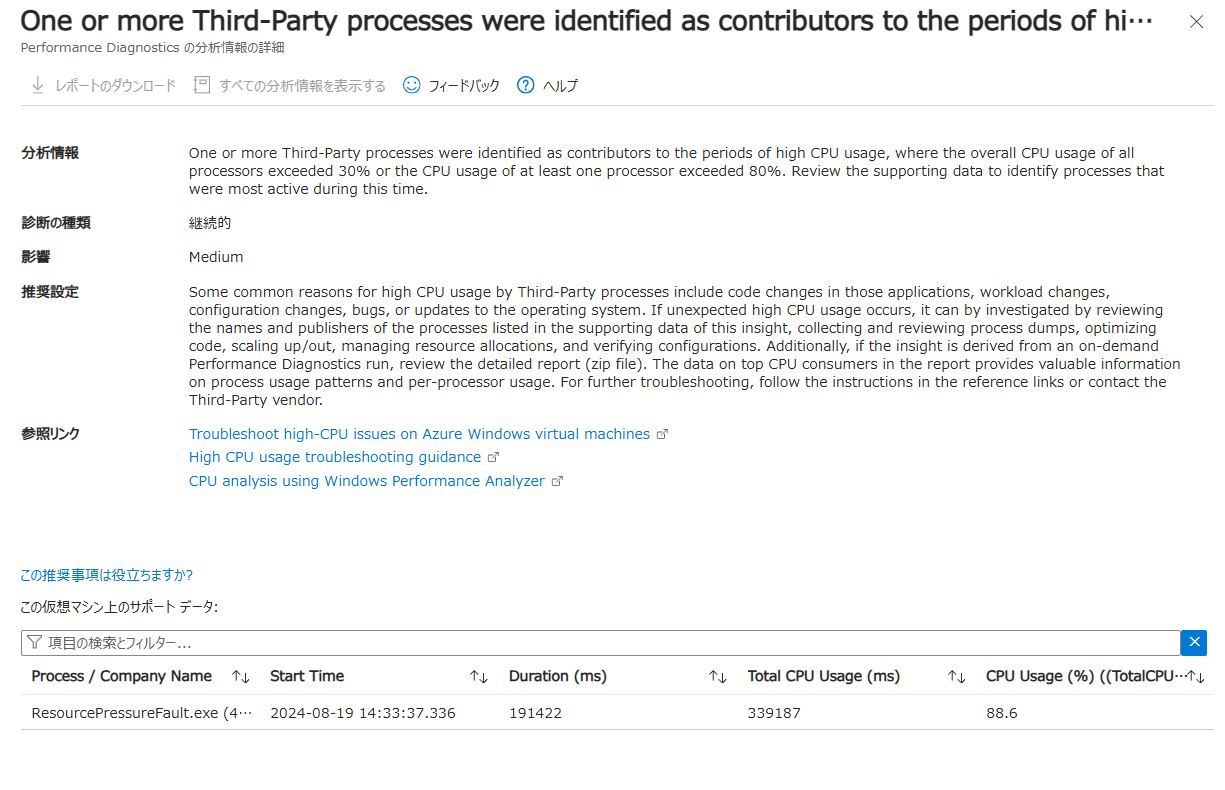Open Troubleshoot high-CPU issues on Azure link

click(x=419, y=434)
